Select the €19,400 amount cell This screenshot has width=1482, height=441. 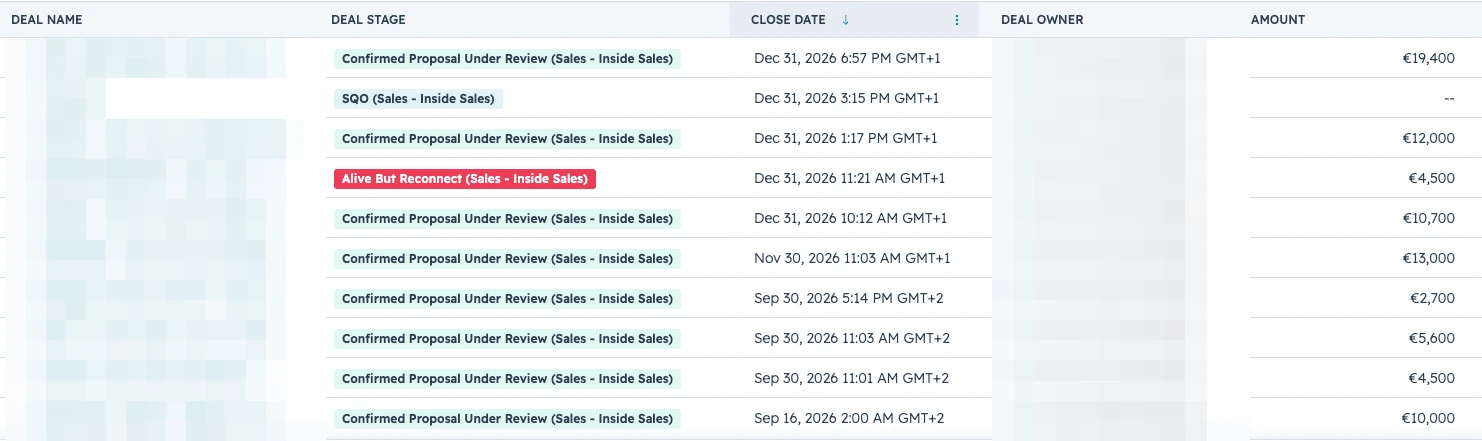coord(1428,59)
